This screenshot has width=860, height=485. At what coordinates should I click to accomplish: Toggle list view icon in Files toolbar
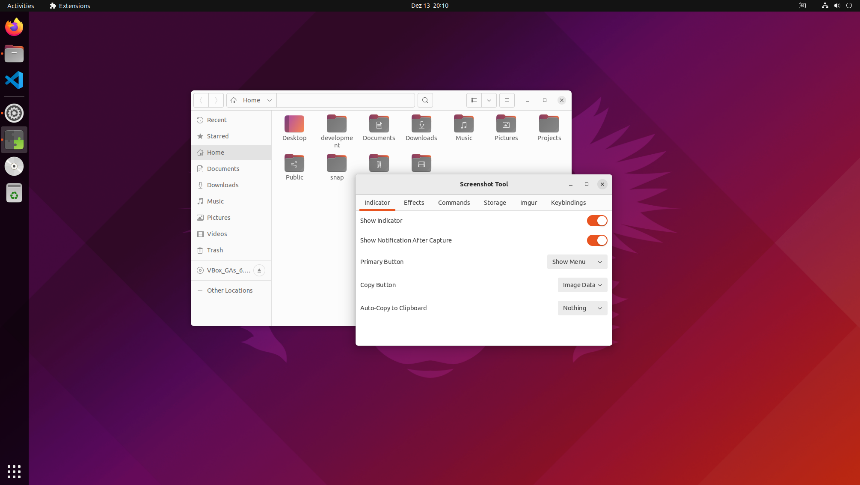click(474, 100)
